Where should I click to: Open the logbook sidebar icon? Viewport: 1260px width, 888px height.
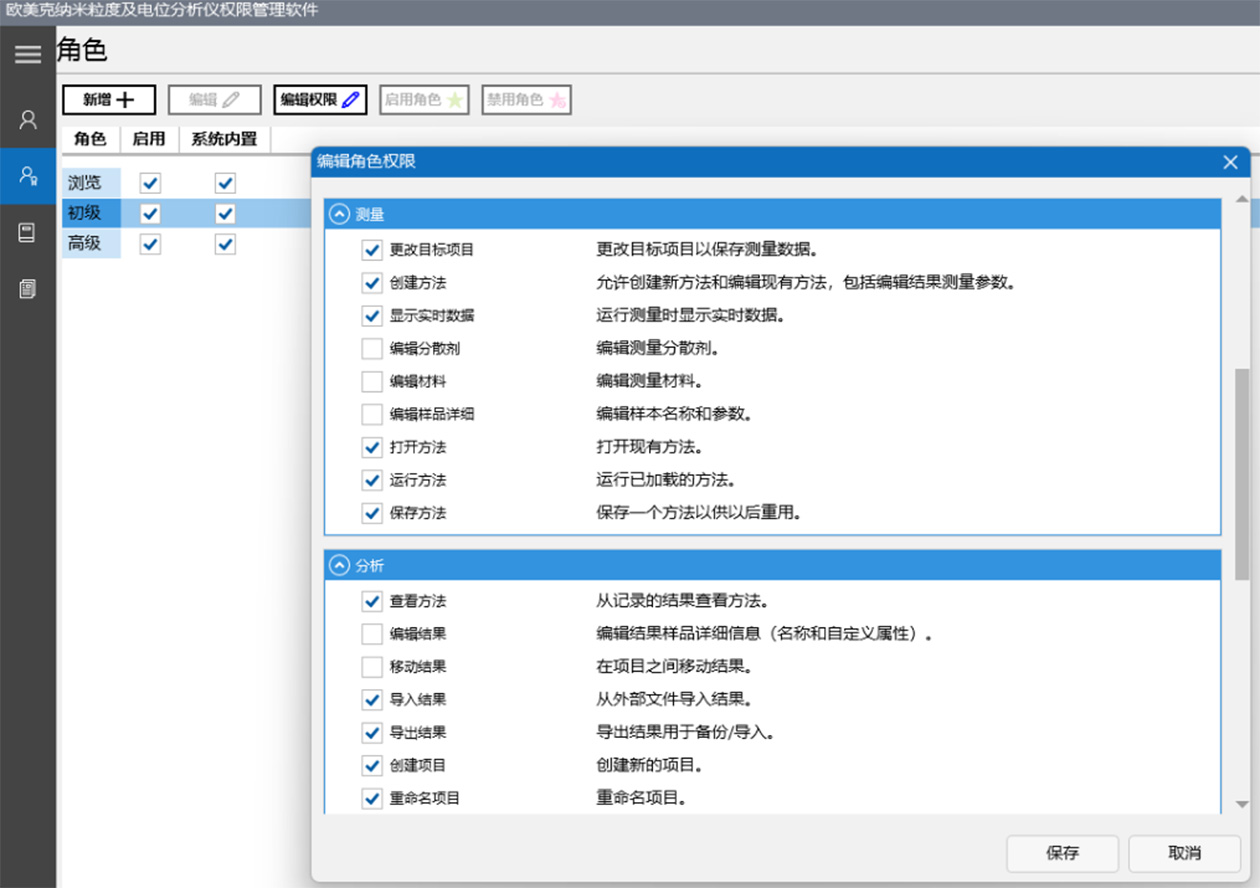coord(27,233)
